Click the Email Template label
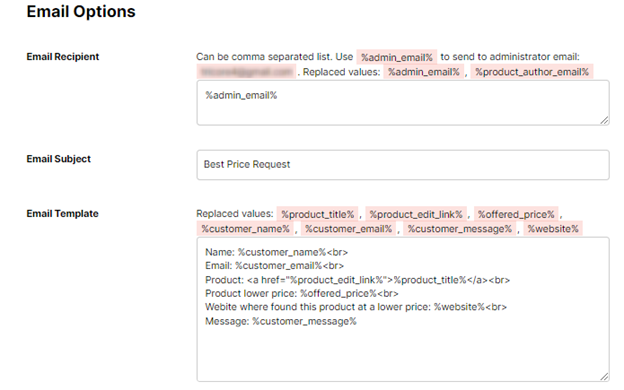This screenshot has width=624, height=390. (x=62, y=213)
